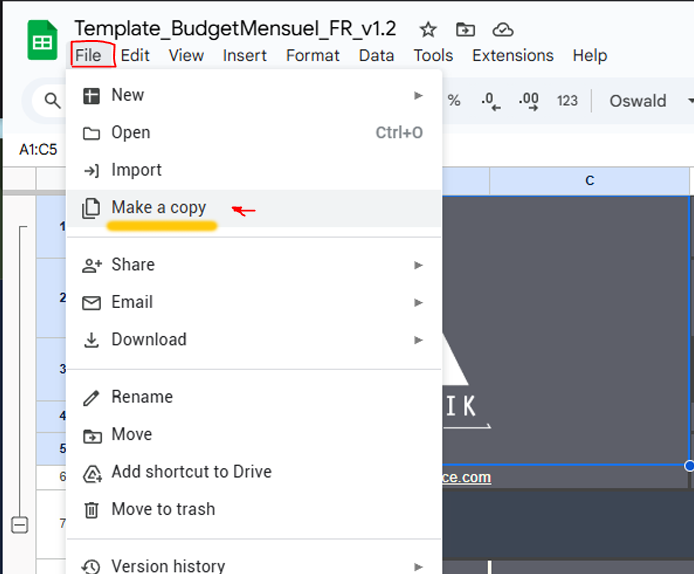
Task: Open the hyperlink ending in ce.com
Action: (467, 477)
